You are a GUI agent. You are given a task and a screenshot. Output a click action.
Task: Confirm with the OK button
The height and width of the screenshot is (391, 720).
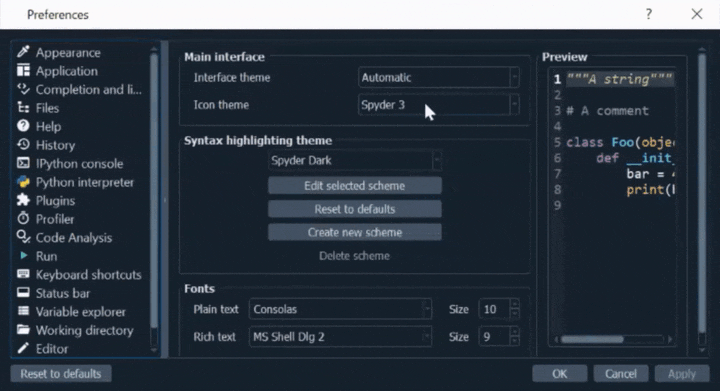559,374
